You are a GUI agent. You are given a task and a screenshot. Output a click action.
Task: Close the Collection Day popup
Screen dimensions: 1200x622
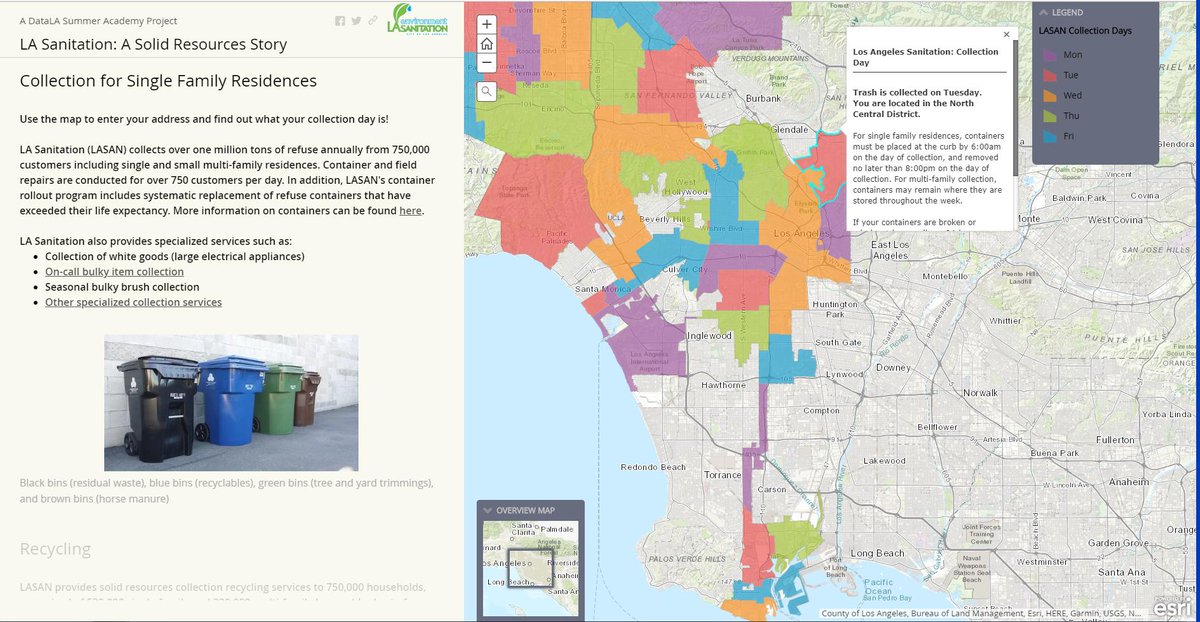pos(1006,34)
